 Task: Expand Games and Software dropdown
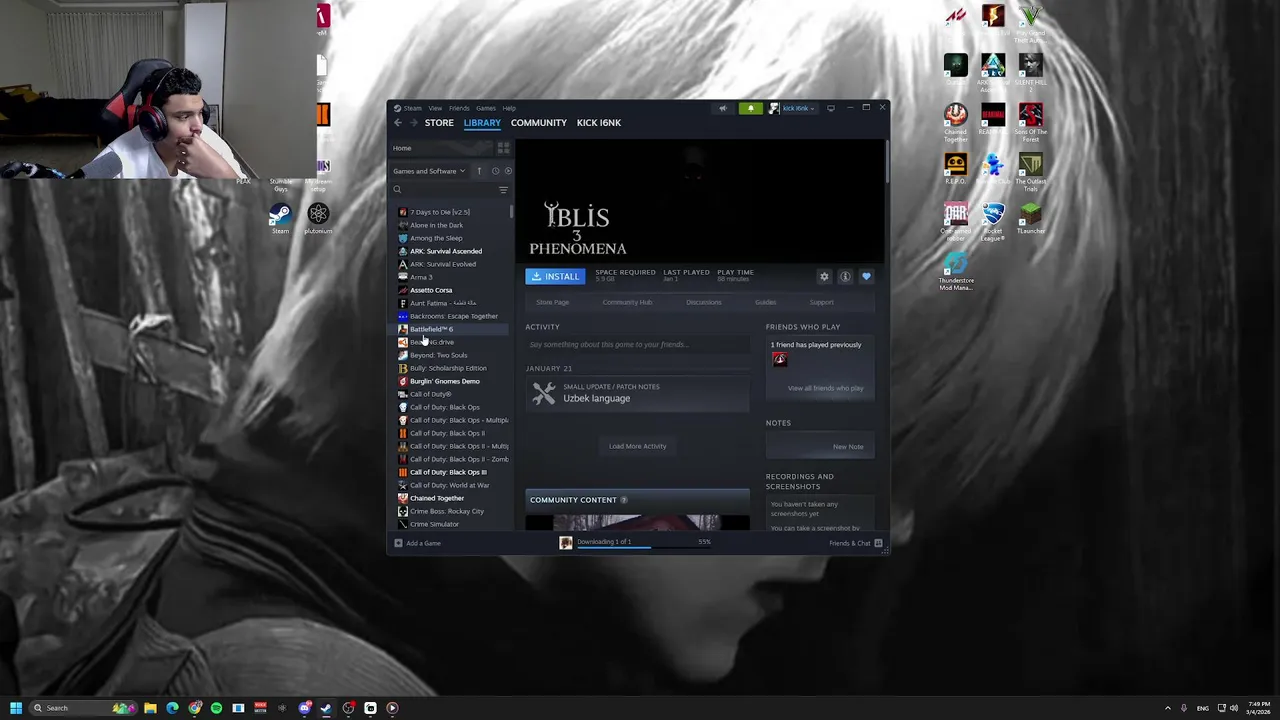(x=429, y=171)
